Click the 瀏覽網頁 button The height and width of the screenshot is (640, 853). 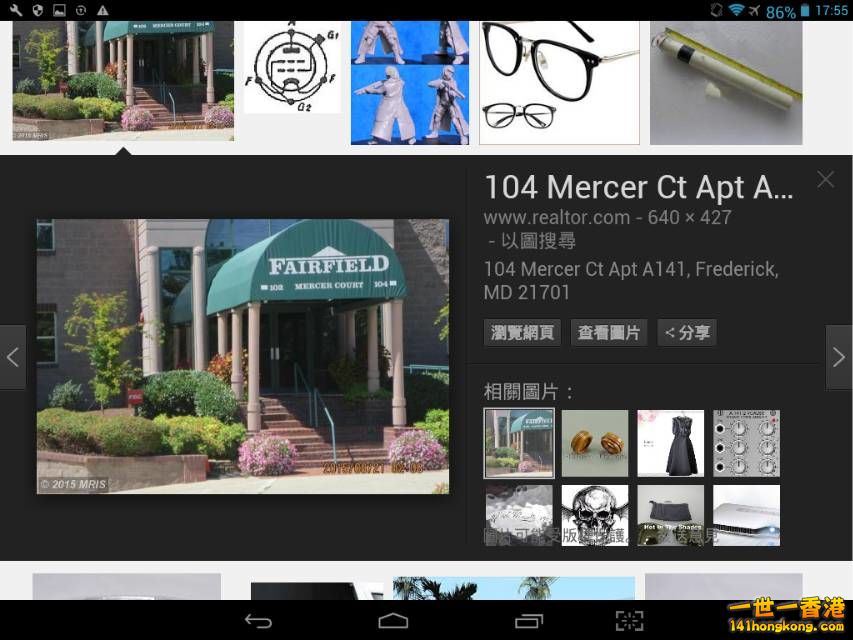pyautogui.click(x=522, y=333)
